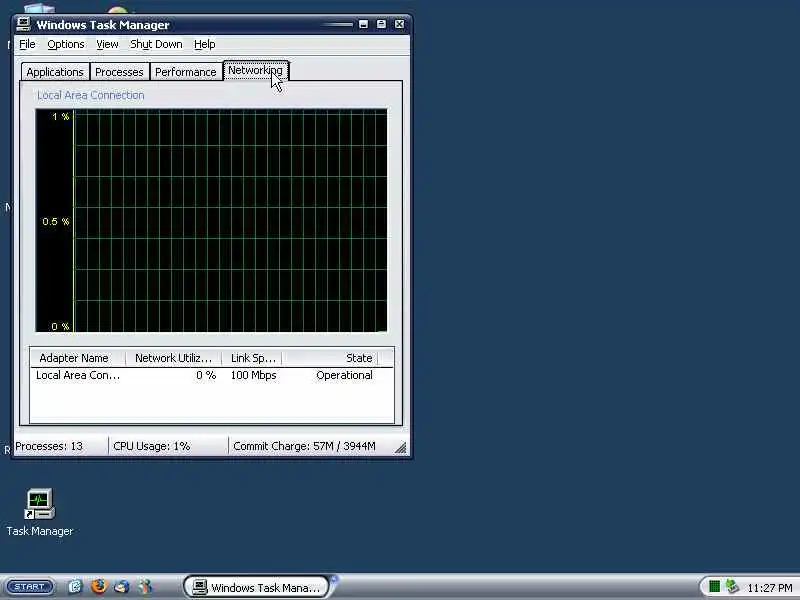The image size is (800, 600).
Task: Click the Safely Remove Hardware tray icon
Action: [x=732, y=587]
